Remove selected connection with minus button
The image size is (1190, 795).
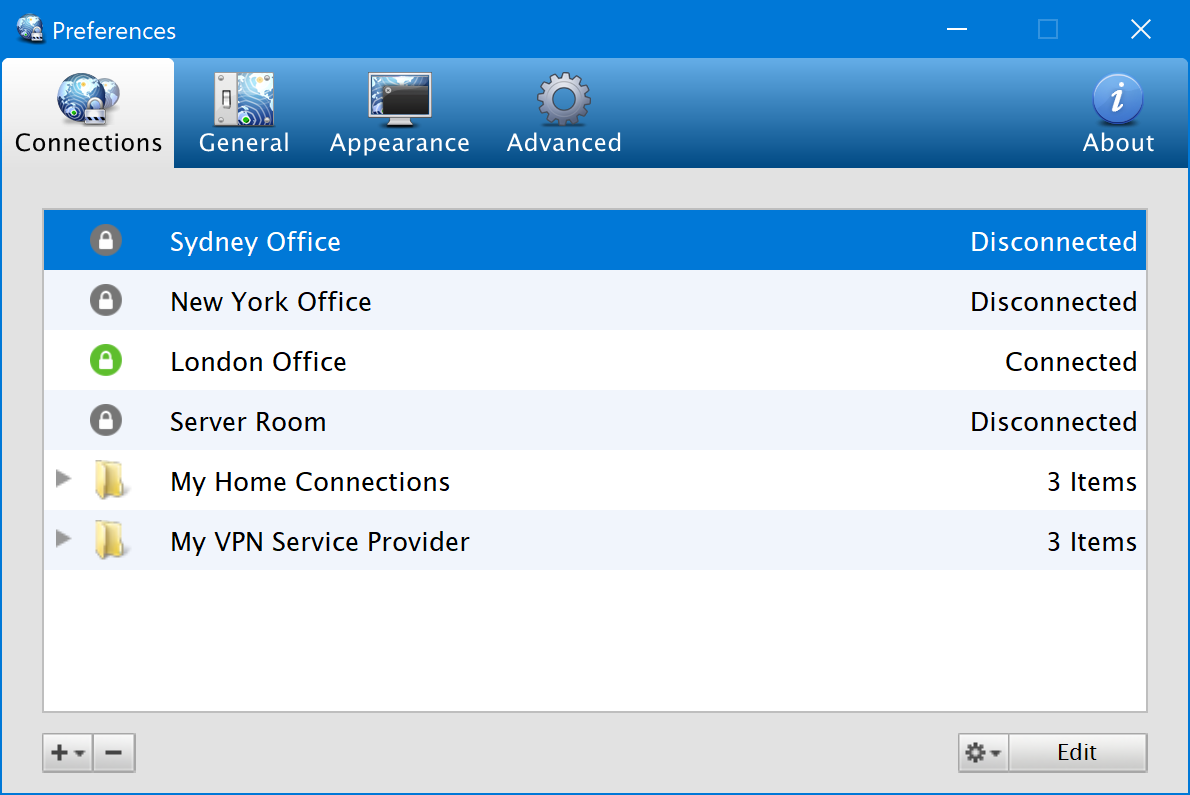click(114, 753)
